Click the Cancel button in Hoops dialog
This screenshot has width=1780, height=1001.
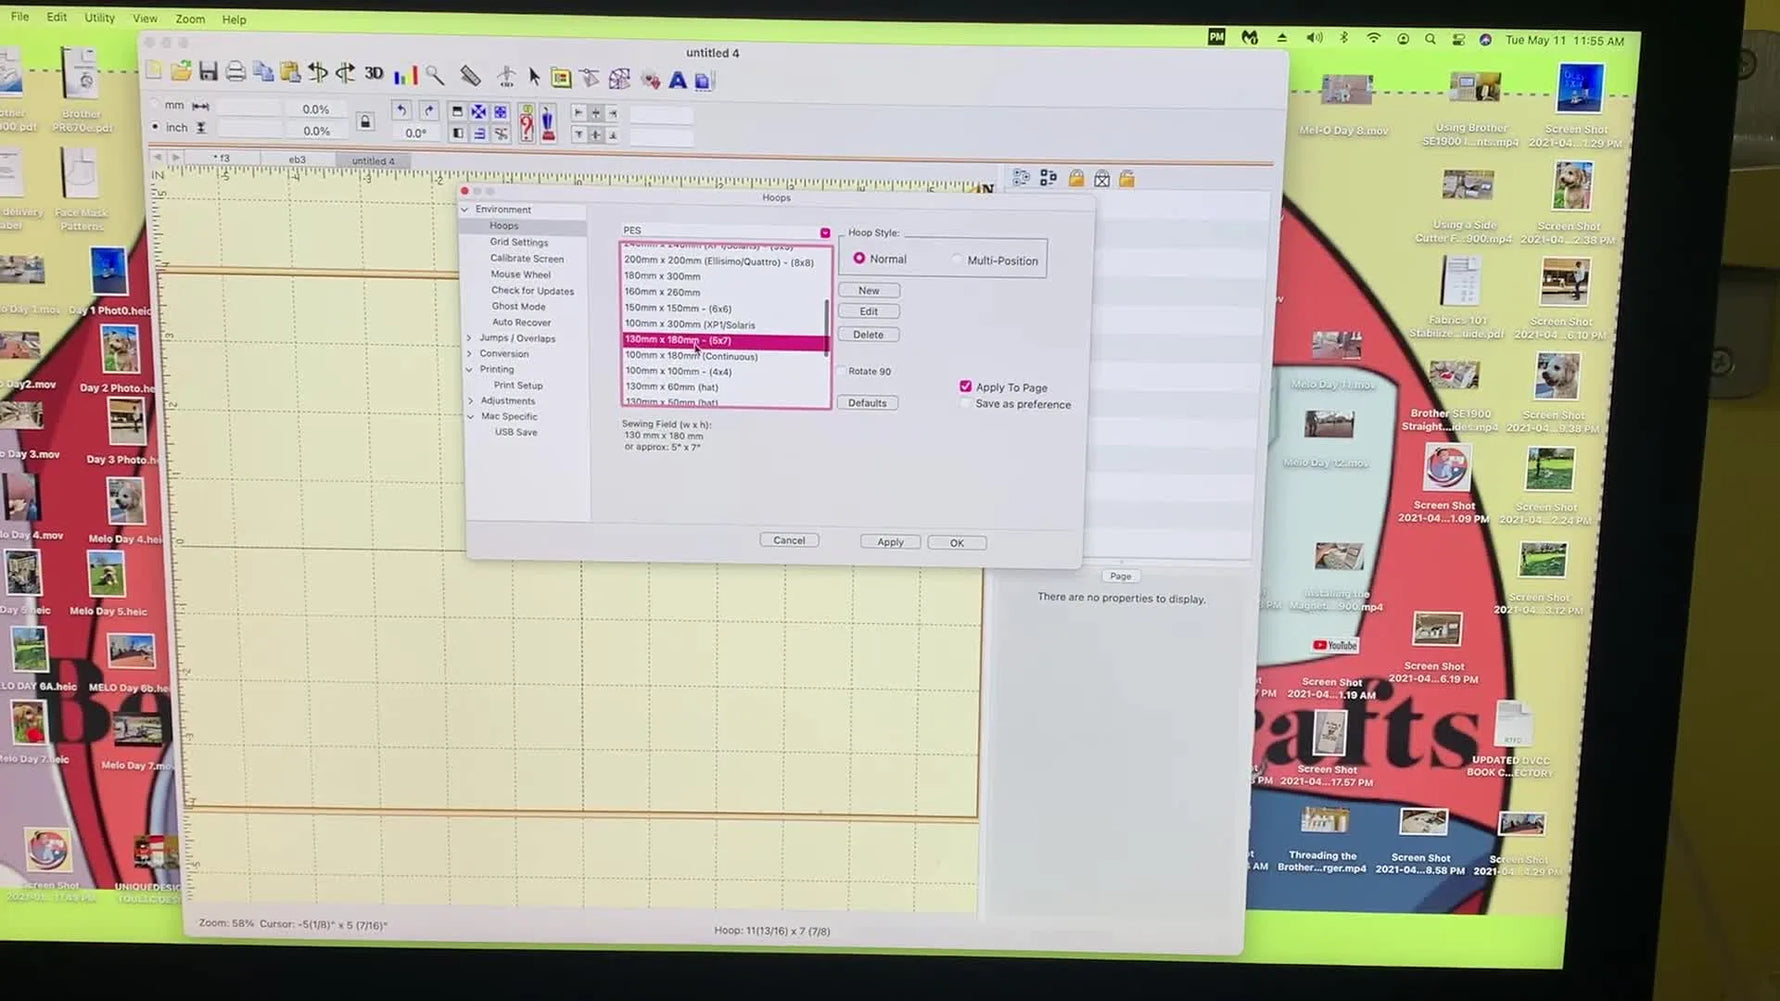tap(789, 540)
